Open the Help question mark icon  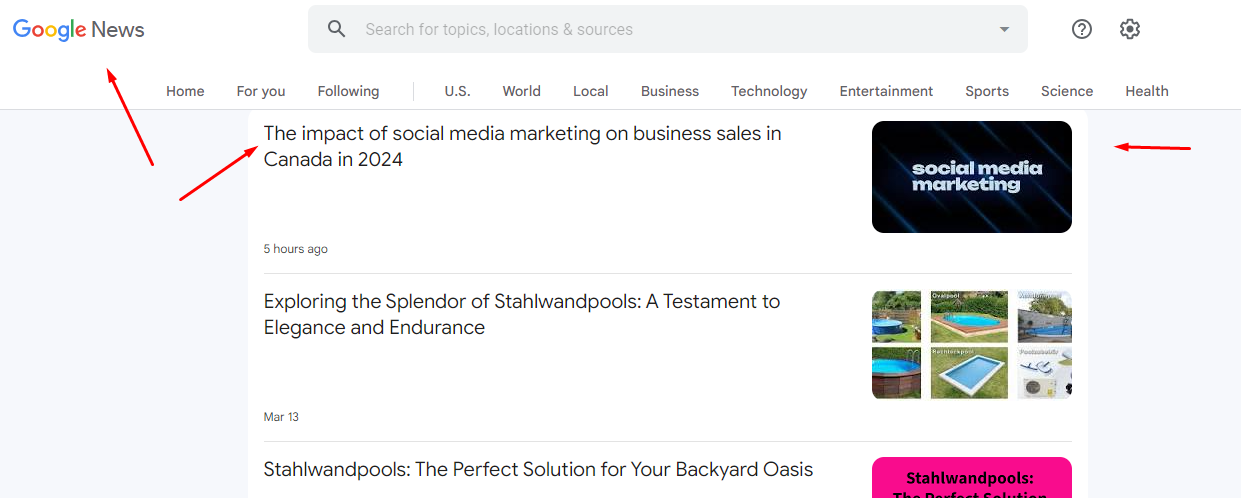(x=1082, y=29)
